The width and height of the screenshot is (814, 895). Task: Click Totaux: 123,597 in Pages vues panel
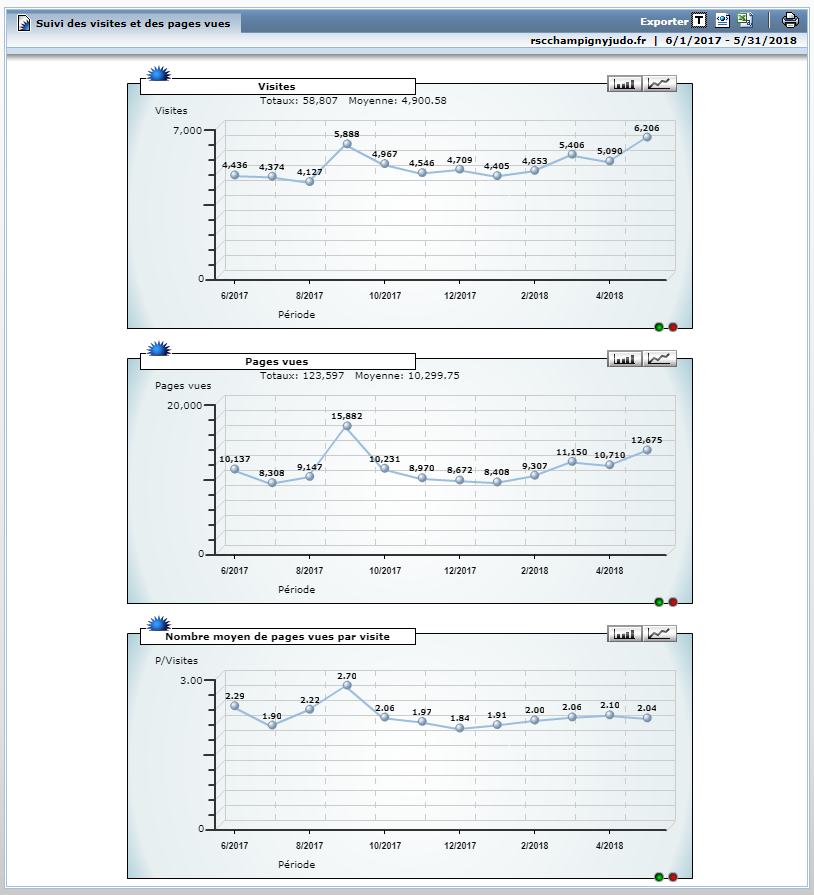tap(302, 376)
